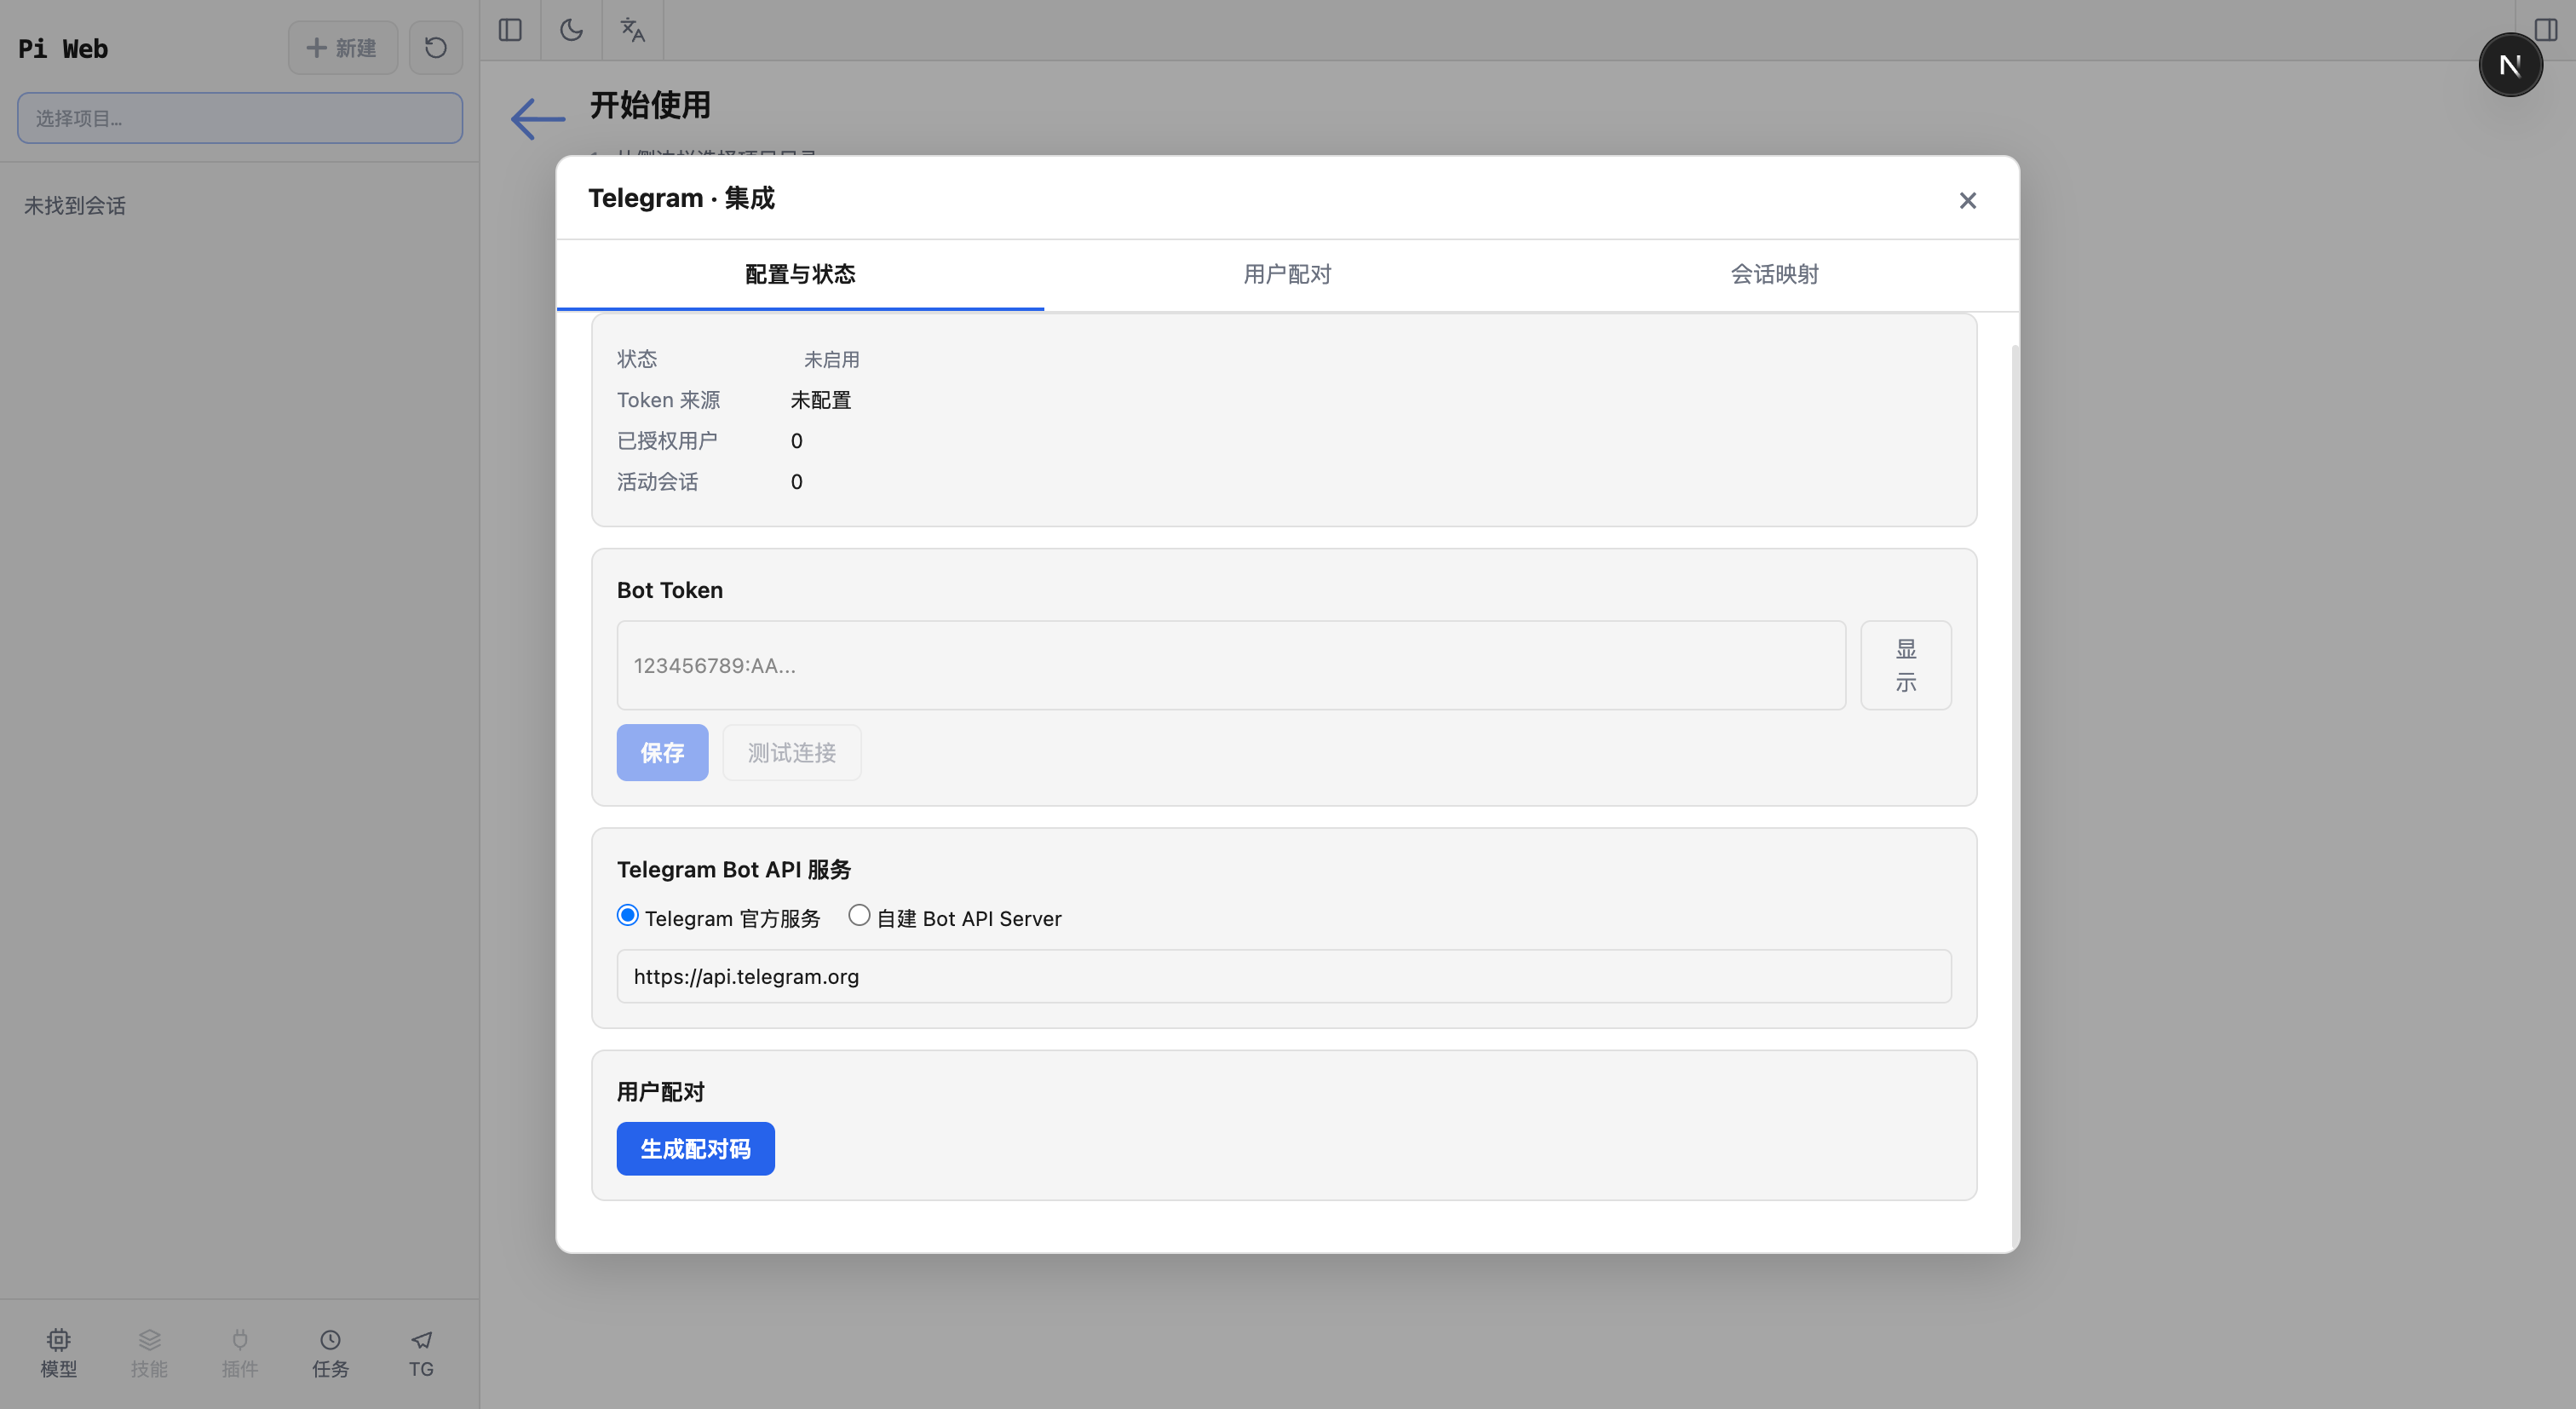This screenshot has height=1409, width=2576.
Task: Click the Bot Token input field
Action: point(1231,665)
